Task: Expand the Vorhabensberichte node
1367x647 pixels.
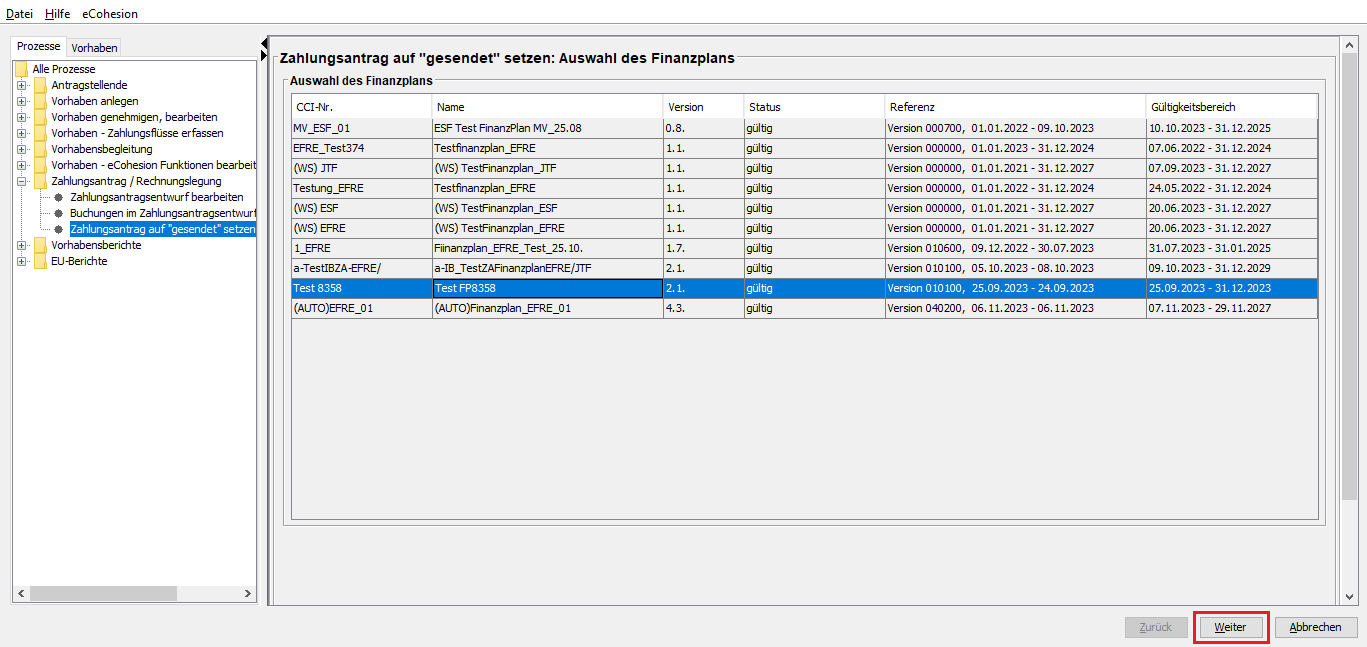Action: coord(21,245)
